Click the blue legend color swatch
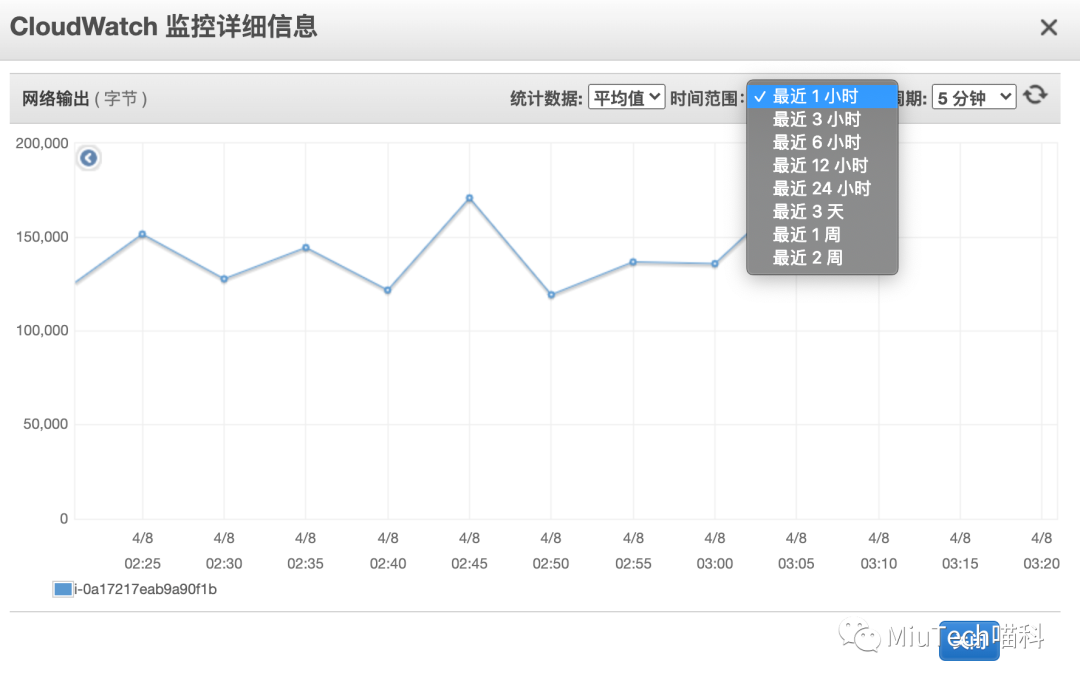This screenshot has height=684, width=1080. (x=63, y=589)
